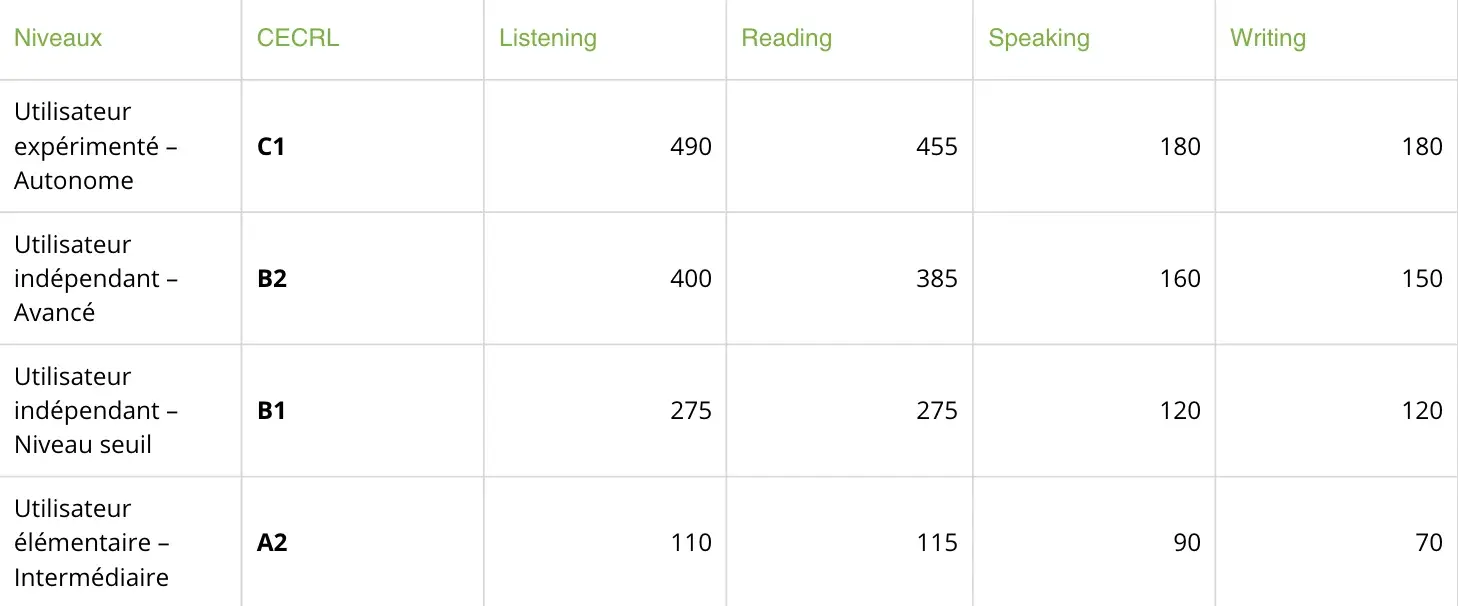Click the A2 Speaking score 90
1458x606 pixels.
click(1187, 543)
